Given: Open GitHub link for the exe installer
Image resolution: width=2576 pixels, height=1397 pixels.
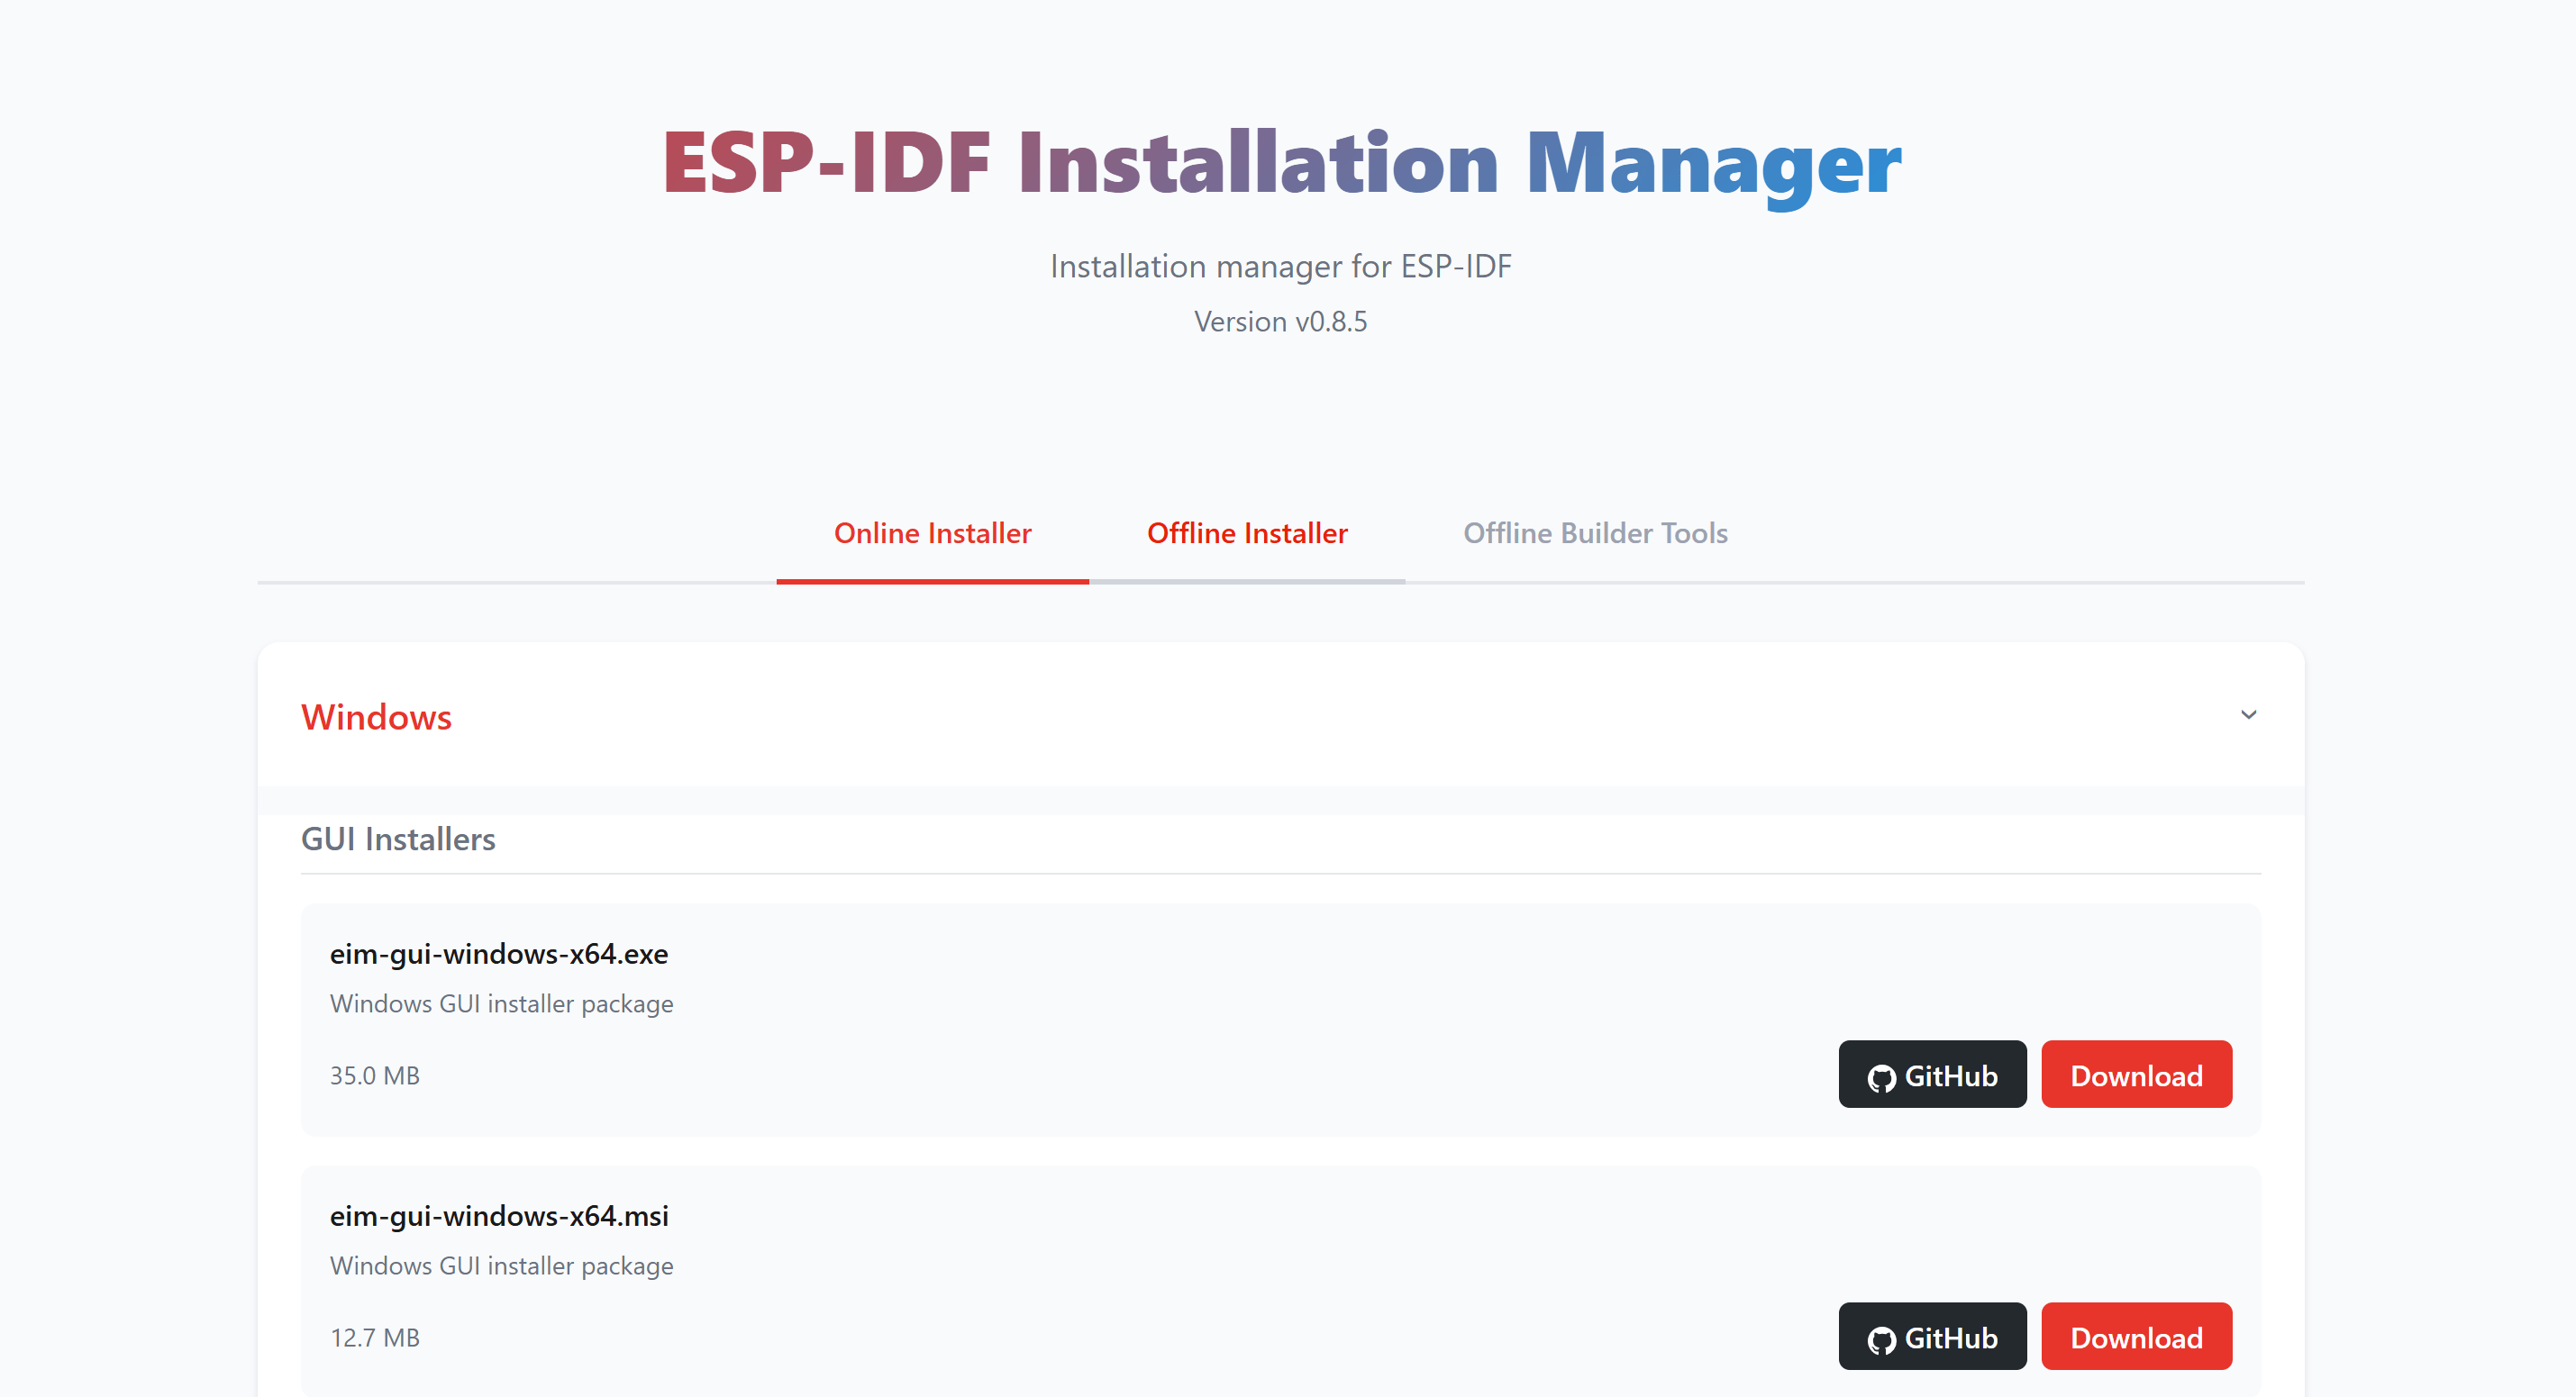Looking at the screenshot, I should pos(1950,1075).
